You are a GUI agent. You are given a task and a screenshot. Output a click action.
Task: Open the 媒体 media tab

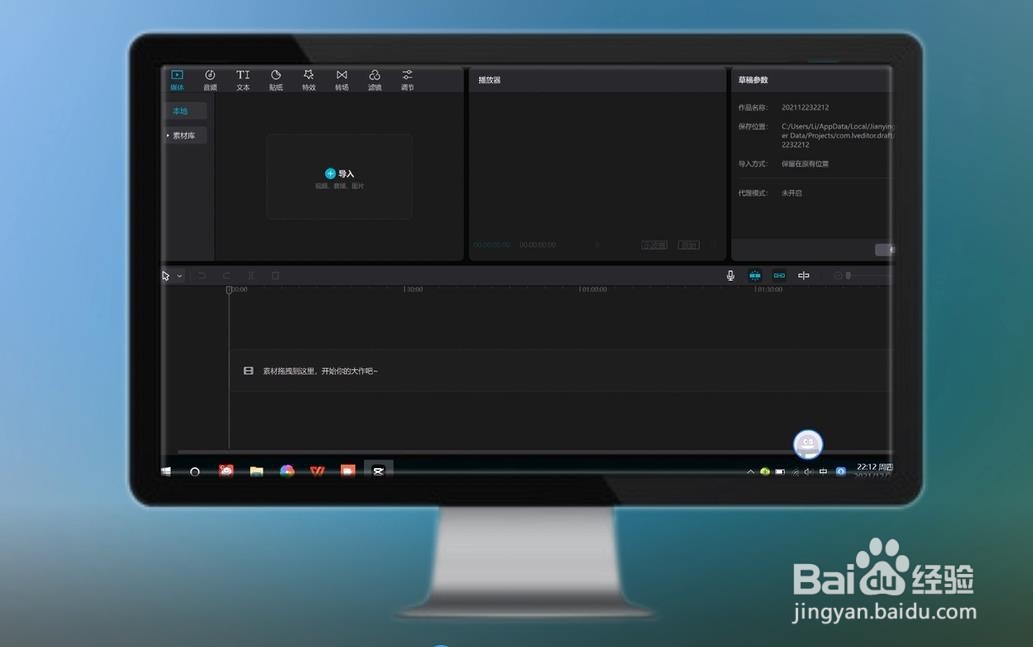(177, 80)
